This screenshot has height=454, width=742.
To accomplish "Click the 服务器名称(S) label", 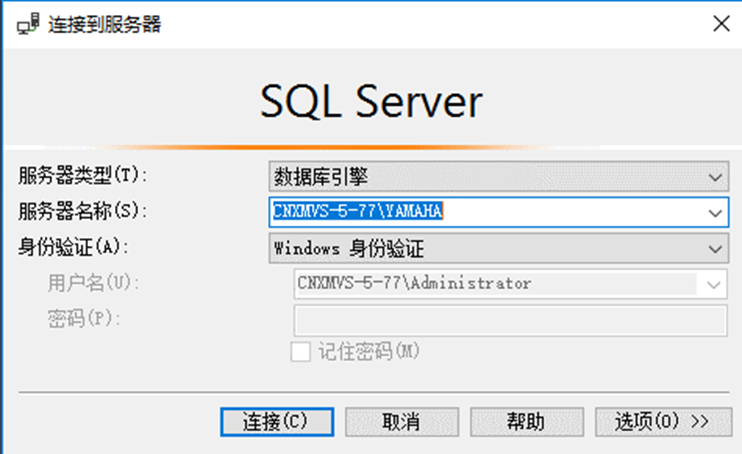I will coord(83,210).
